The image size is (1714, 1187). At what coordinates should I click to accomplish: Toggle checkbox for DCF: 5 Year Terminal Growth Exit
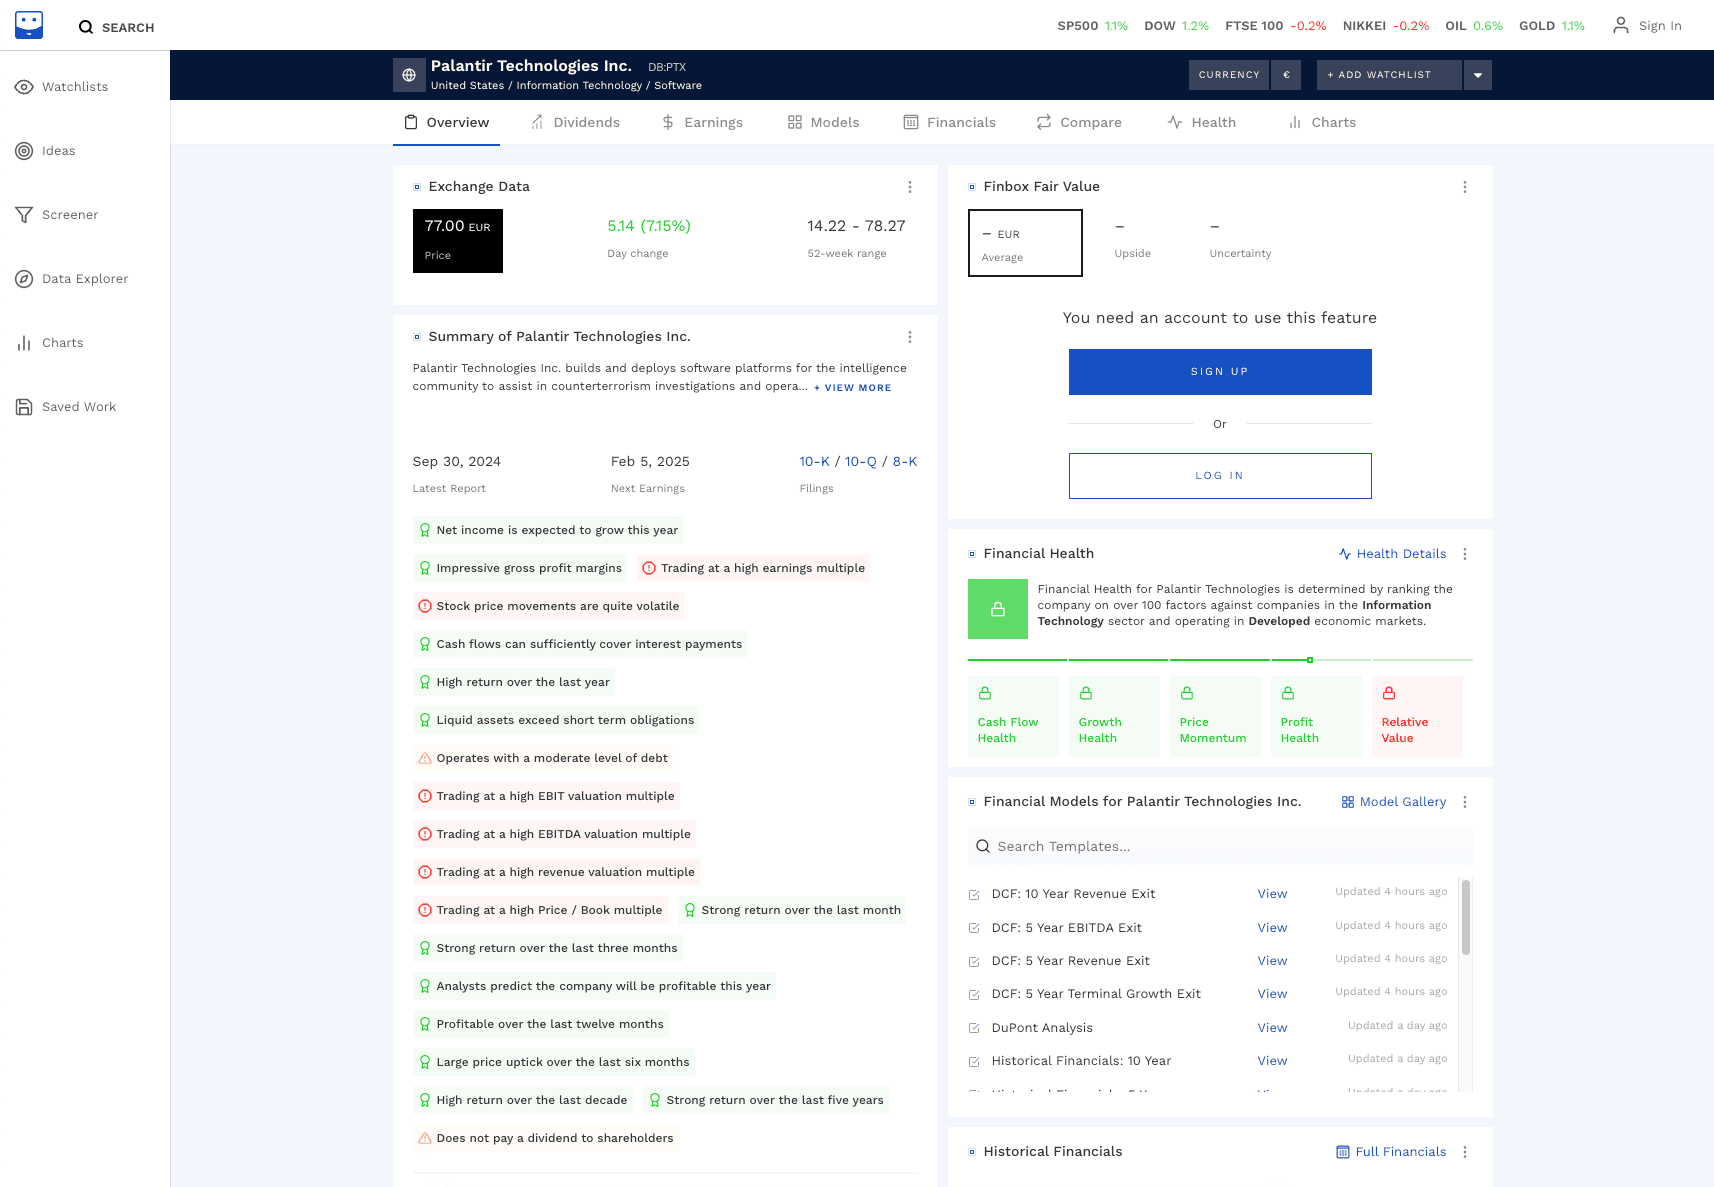[974, 995]
